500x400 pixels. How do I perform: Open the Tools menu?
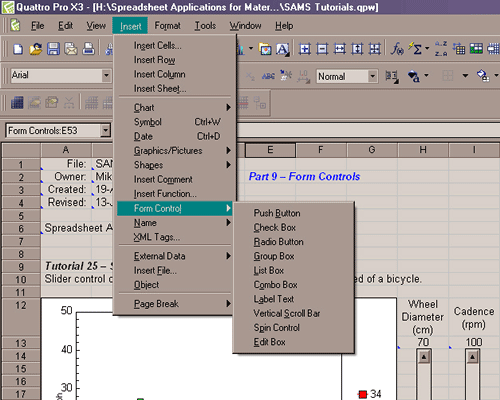pyautogui.click(x=205, y=25)
